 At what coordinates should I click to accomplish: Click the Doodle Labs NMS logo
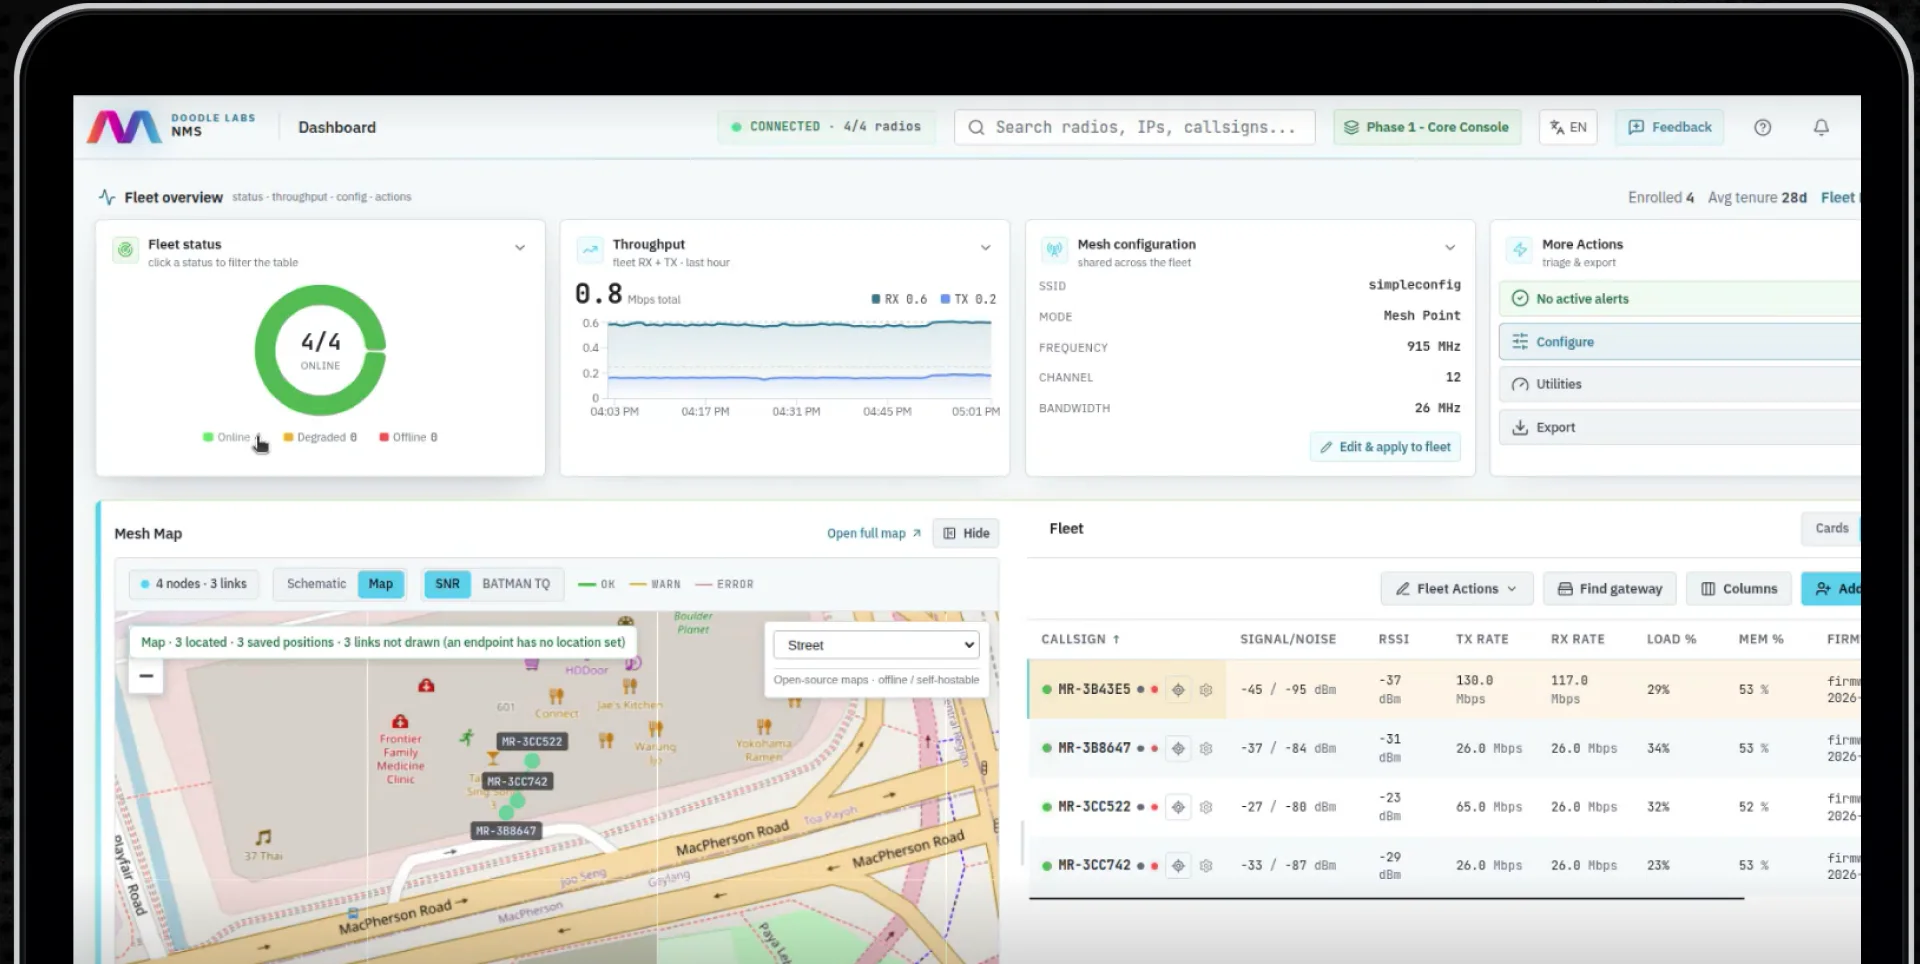(172, 126)
